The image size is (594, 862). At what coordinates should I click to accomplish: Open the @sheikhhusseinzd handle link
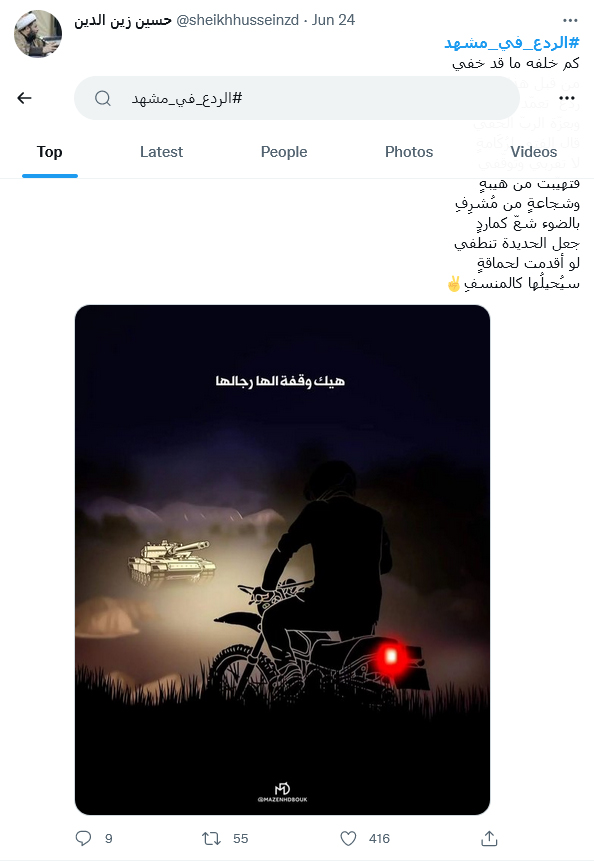tap(237, 20)
